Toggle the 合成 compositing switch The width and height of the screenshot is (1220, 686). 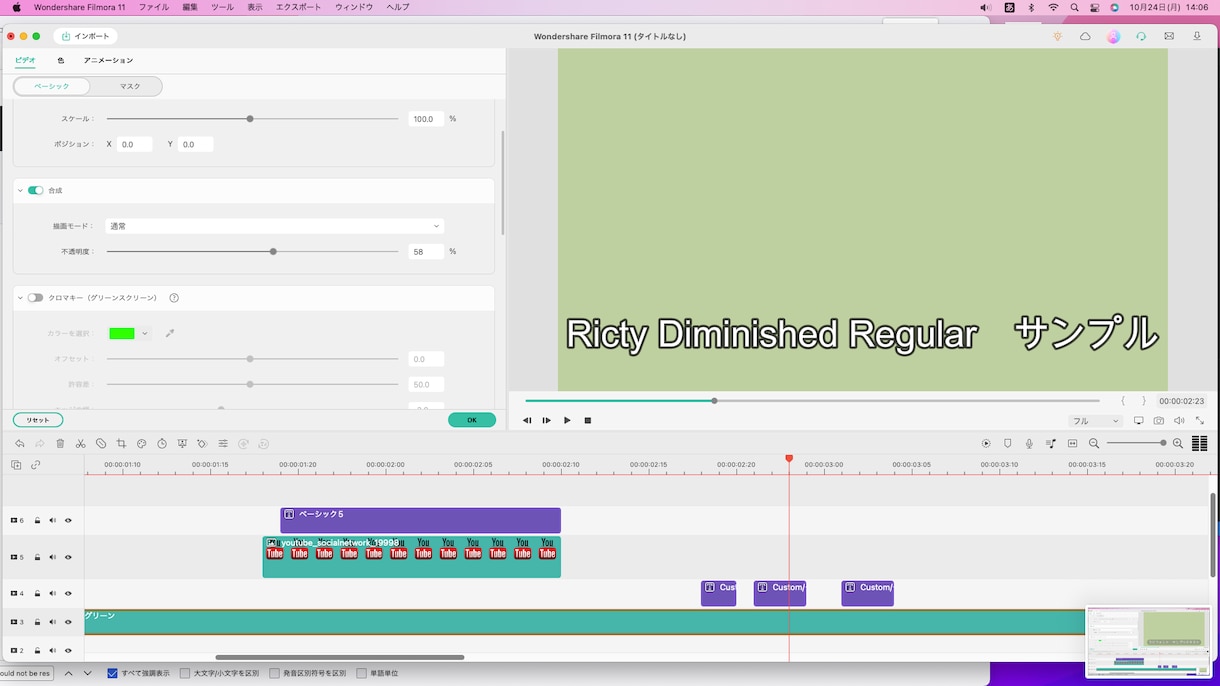click(x=36, y=190)
